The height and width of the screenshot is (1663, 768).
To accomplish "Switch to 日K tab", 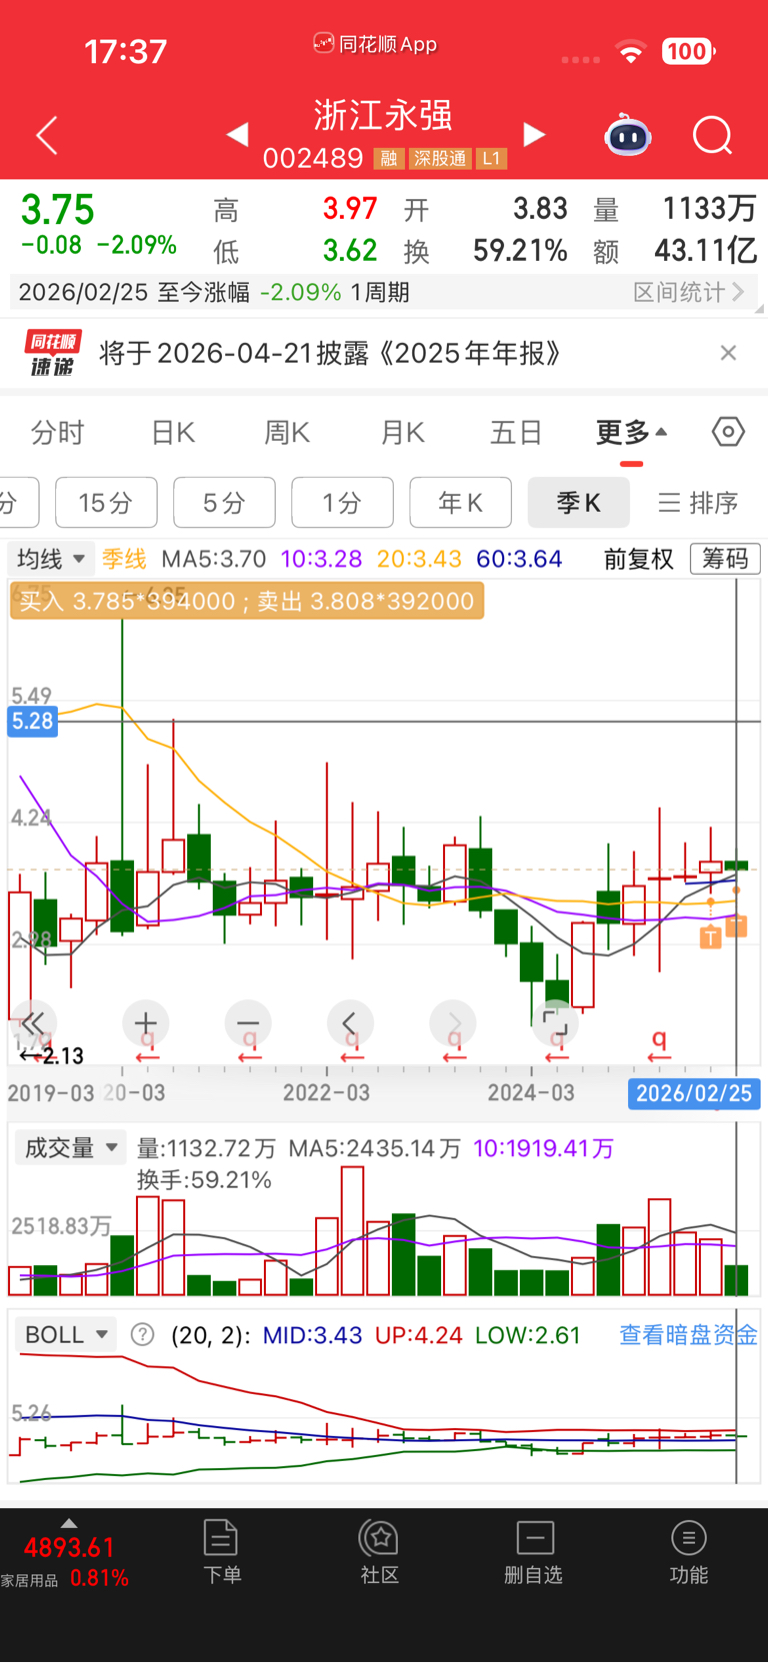I will (x=173, y=432).
